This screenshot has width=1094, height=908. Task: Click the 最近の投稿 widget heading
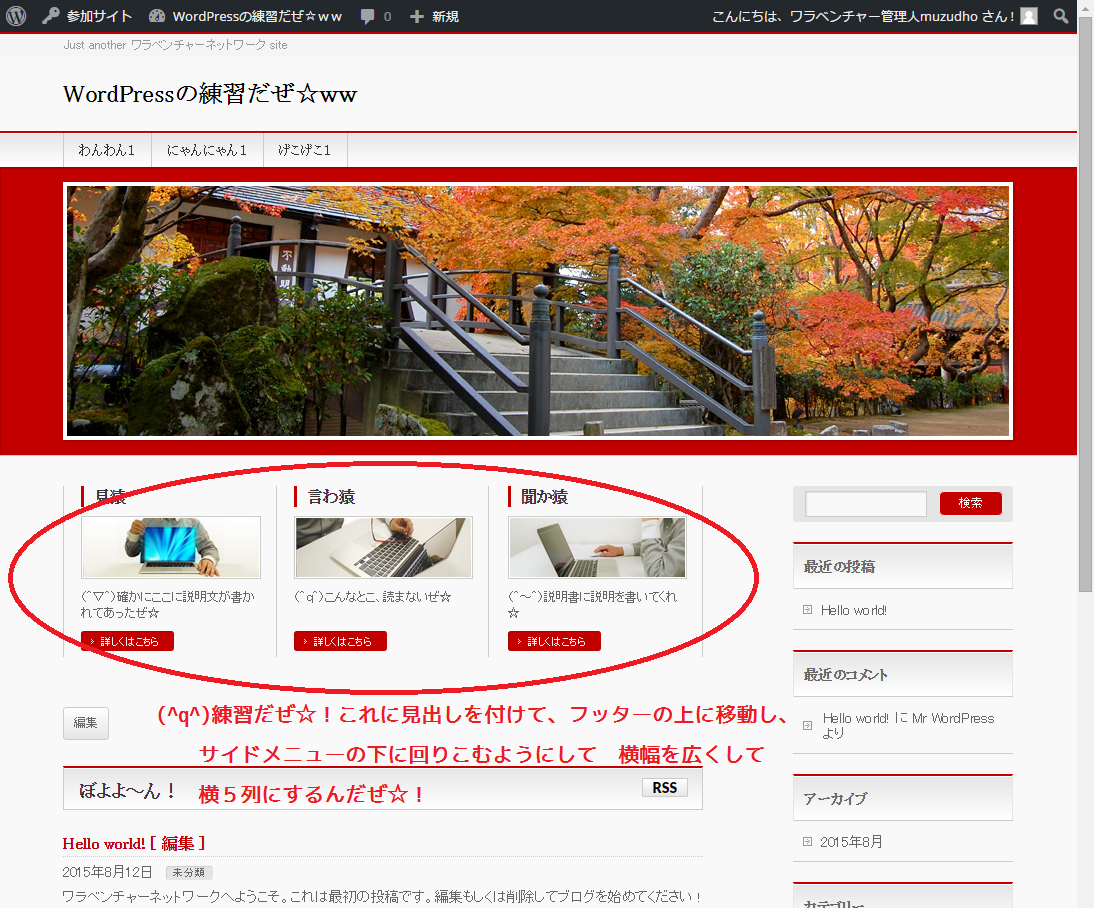coord(839,566)
